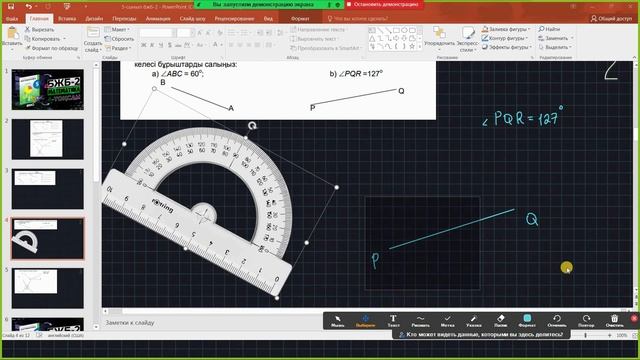Close the Zoom annotation toolbar
The width and height of the screenshot is (640, 360).
click(634, 318)
